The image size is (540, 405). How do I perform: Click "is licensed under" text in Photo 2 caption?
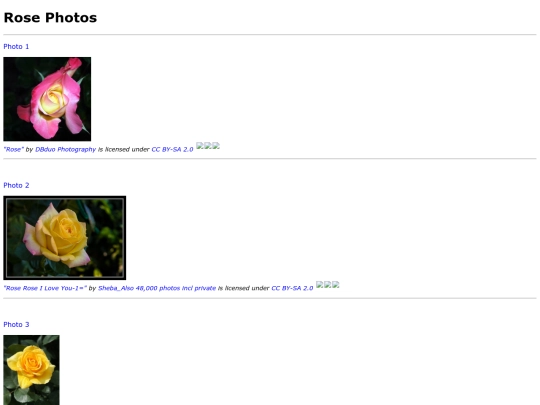tap(243, 288)
